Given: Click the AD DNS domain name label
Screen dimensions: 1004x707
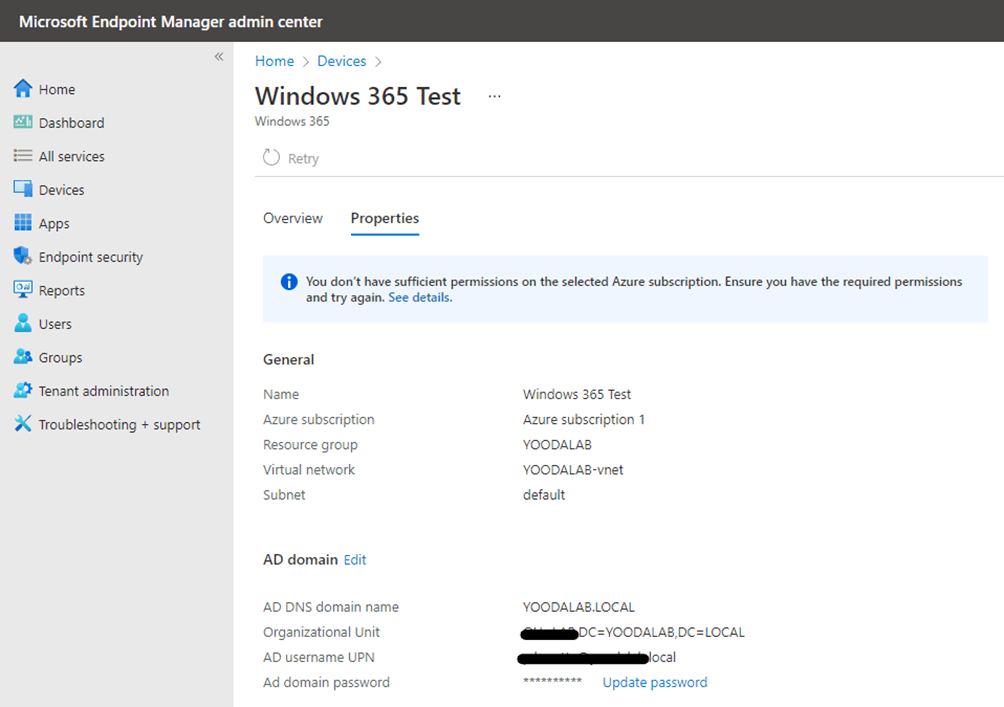Looking at the screenshot, I should [331, 606].
